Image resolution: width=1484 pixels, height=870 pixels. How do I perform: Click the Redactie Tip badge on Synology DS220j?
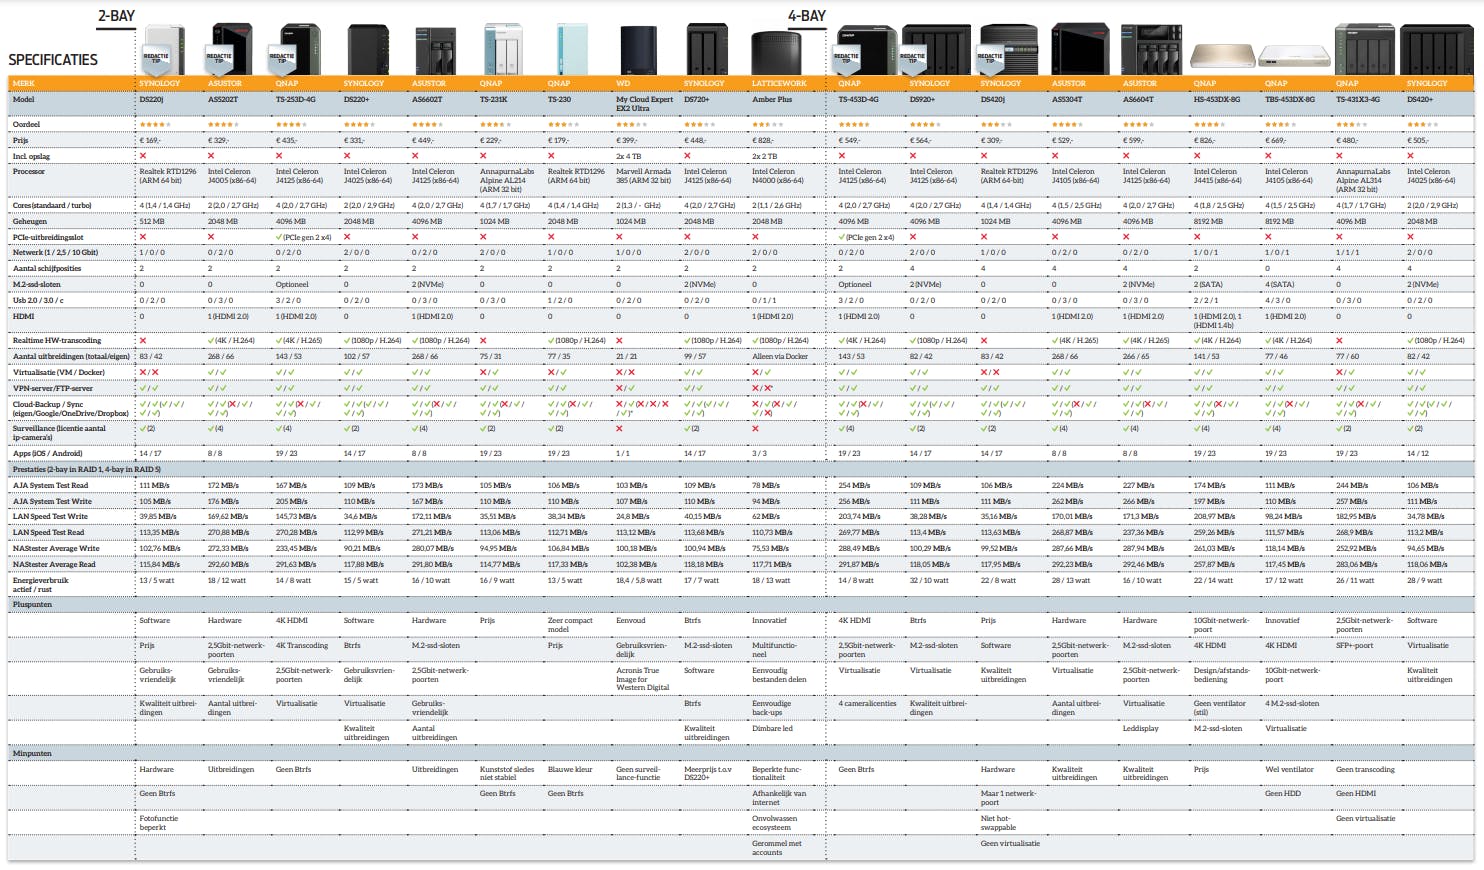pos(156,58)
